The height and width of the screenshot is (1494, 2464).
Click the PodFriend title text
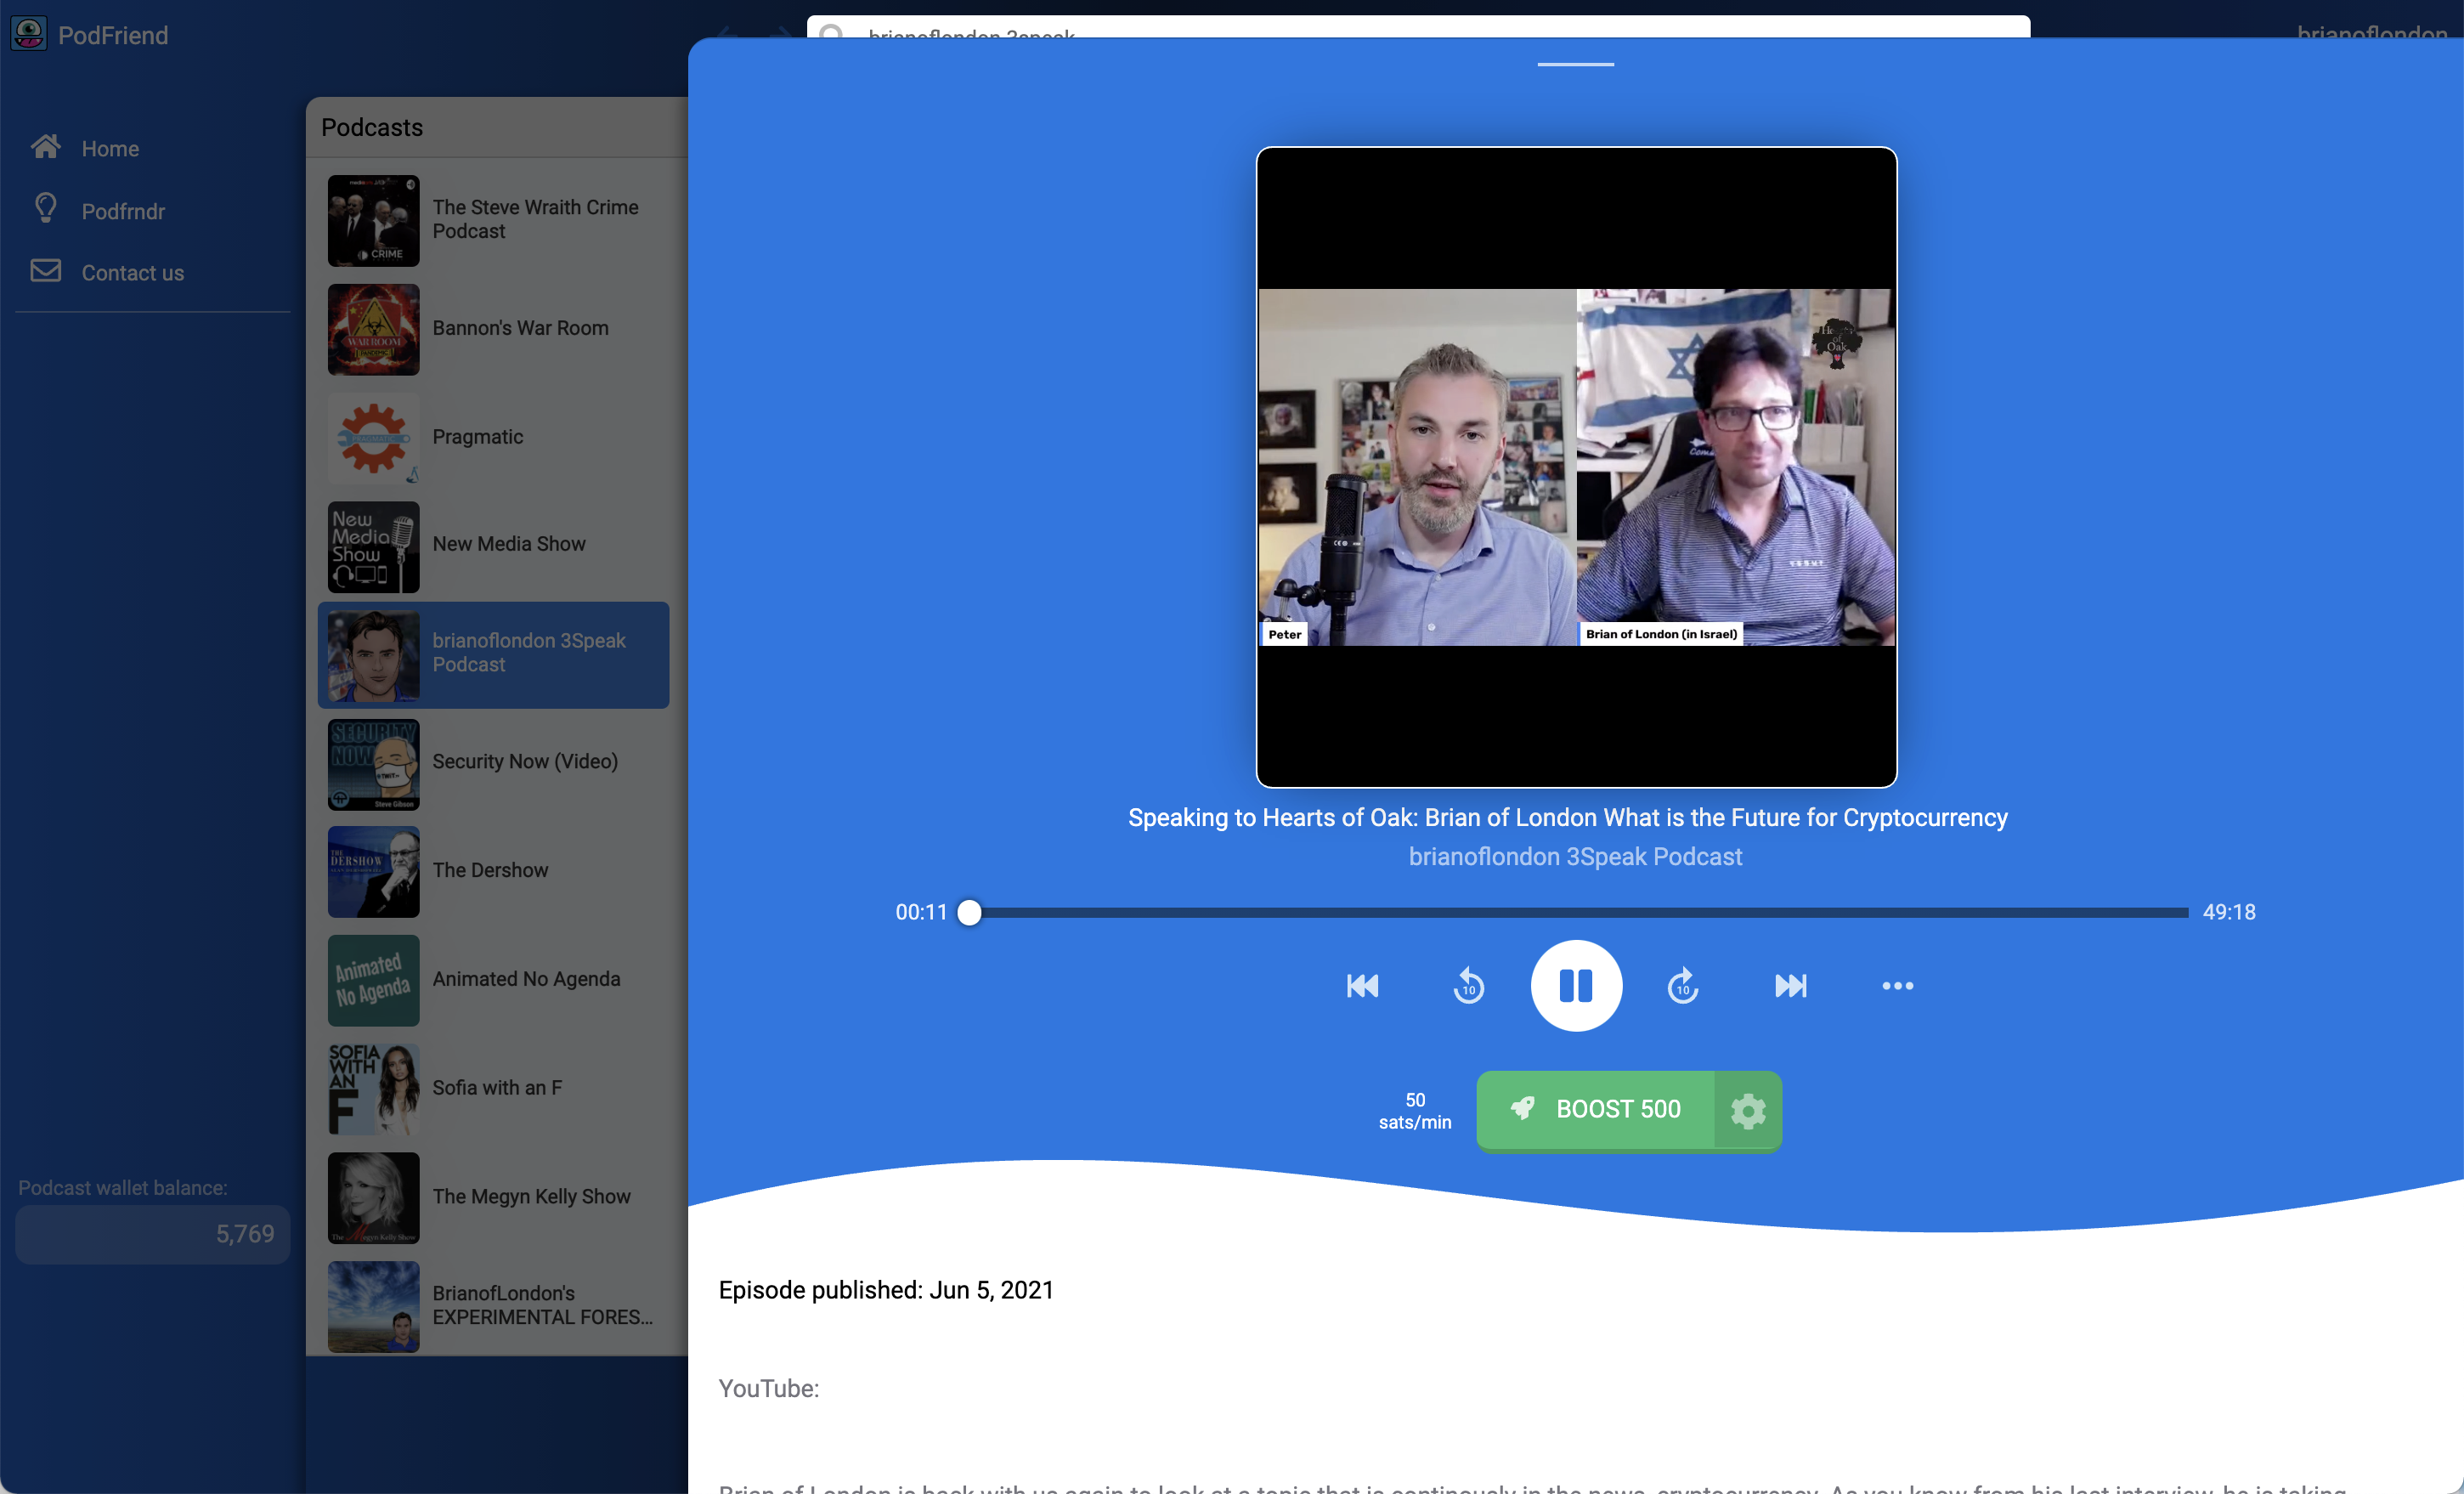coord(113,35)
